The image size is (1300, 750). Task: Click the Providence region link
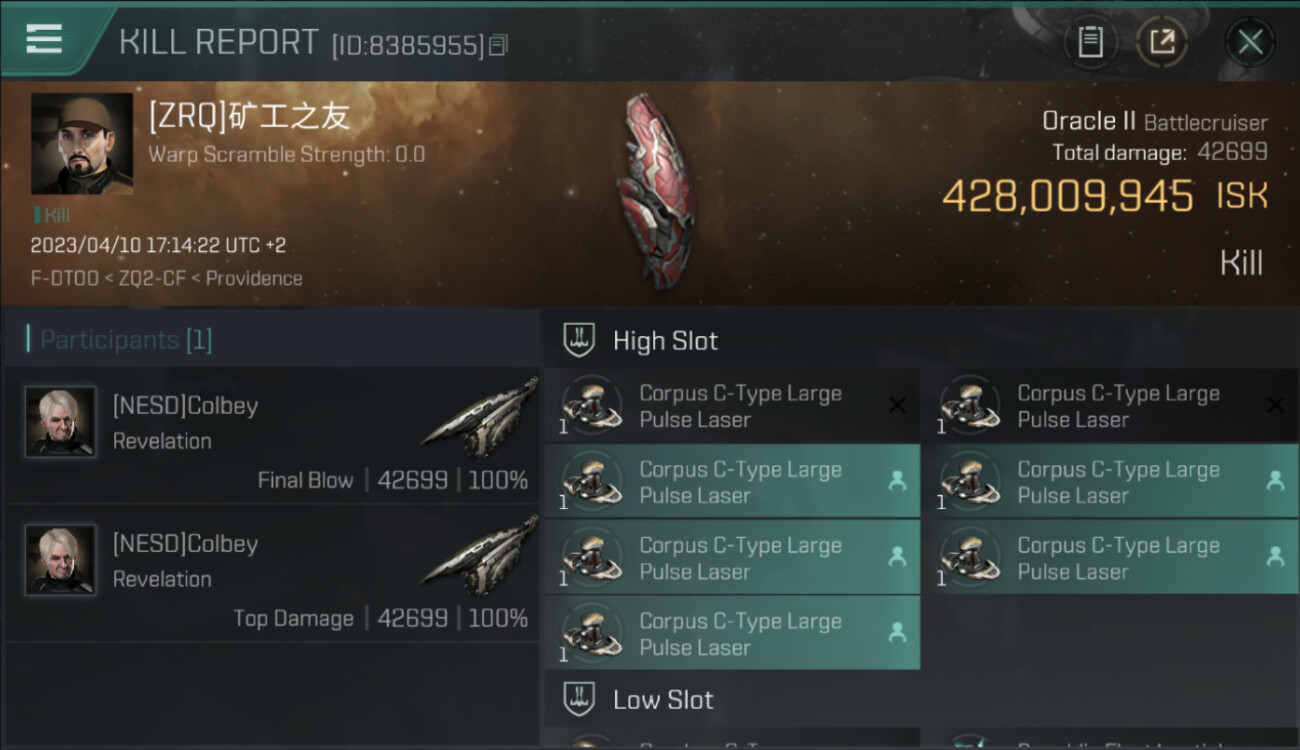pos(255,278)
